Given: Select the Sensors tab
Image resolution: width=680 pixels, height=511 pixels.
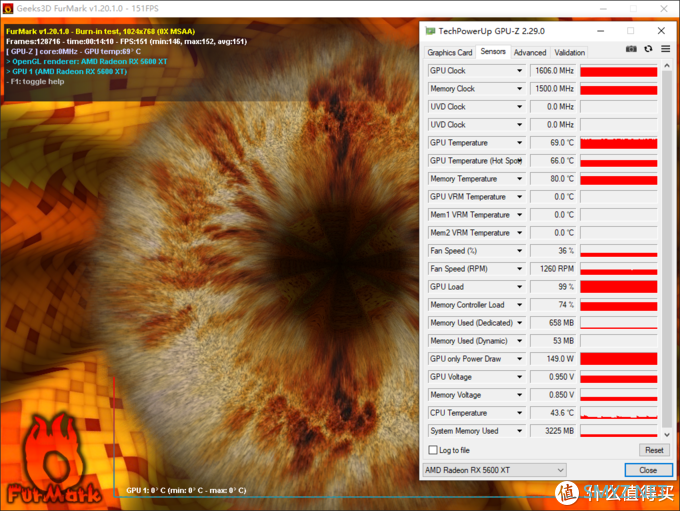Looking at the screenshot, I should click(493, 52).
